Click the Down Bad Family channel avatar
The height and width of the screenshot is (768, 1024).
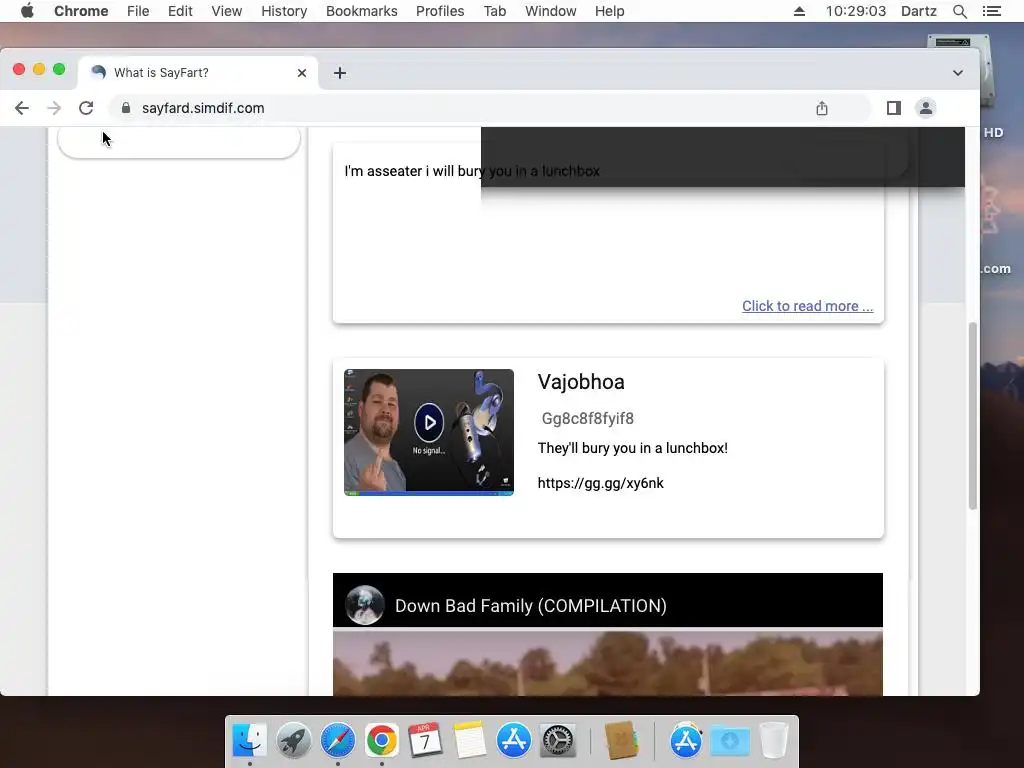[364, 605]
